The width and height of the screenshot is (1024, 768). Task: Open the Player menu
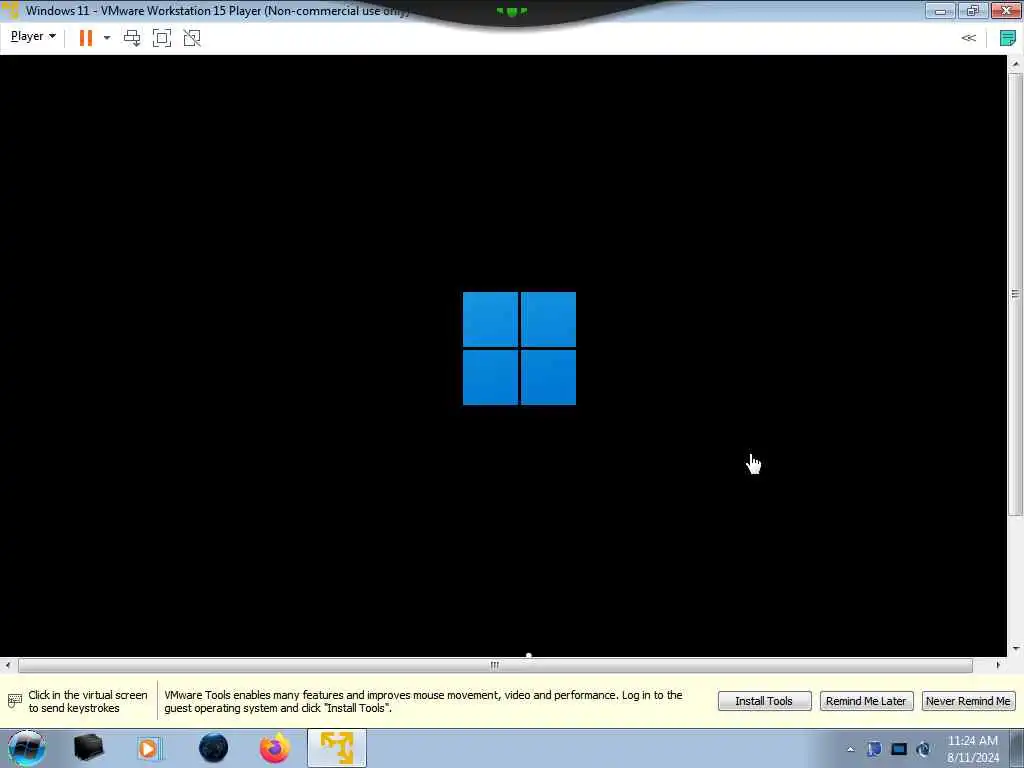pyautogui.click(x=33, y=37)
